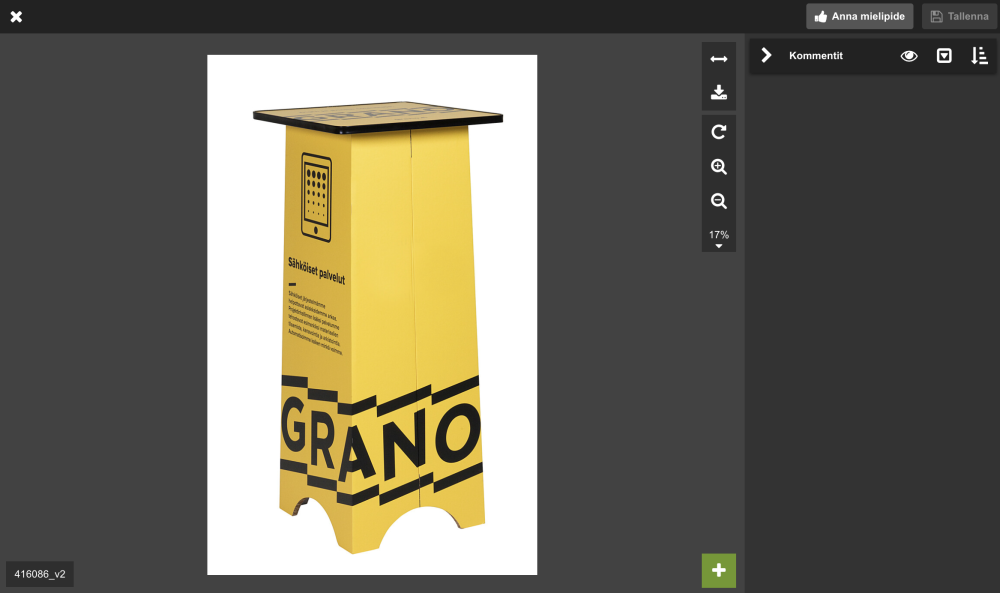Sort comments with the sort order icon
1000x593 pixels.
coord(979,56)
